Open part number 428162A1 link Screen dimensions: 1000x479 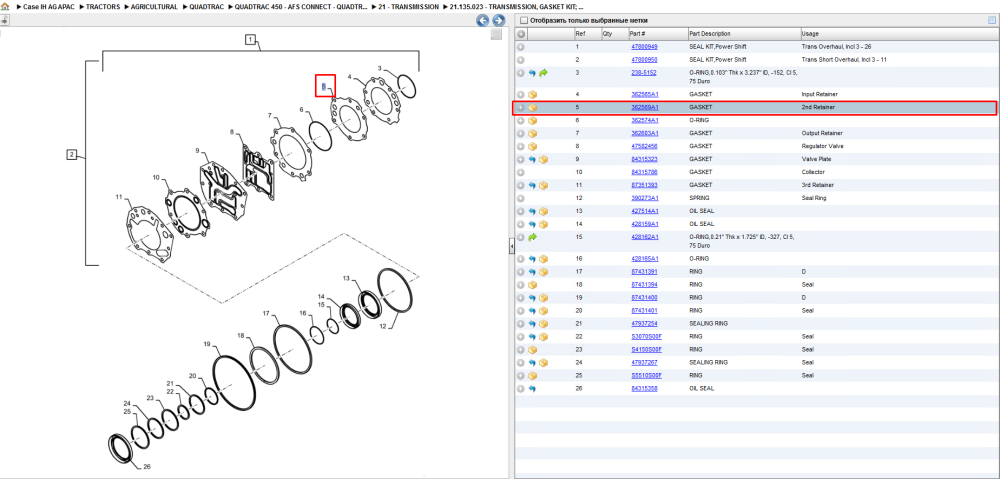[x=645, y=237]
